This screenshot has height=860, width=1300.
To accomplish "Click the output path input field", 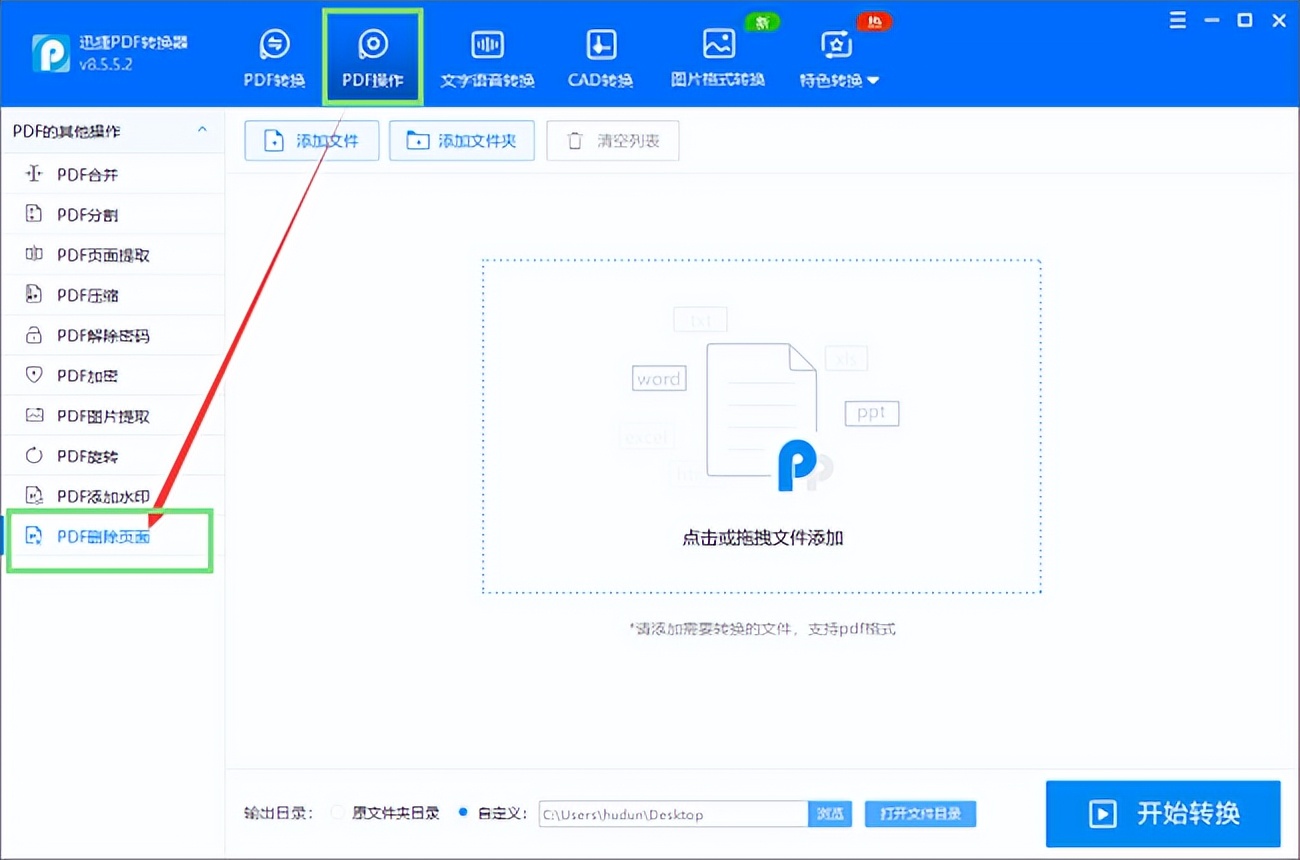I will tap(670, 813).
